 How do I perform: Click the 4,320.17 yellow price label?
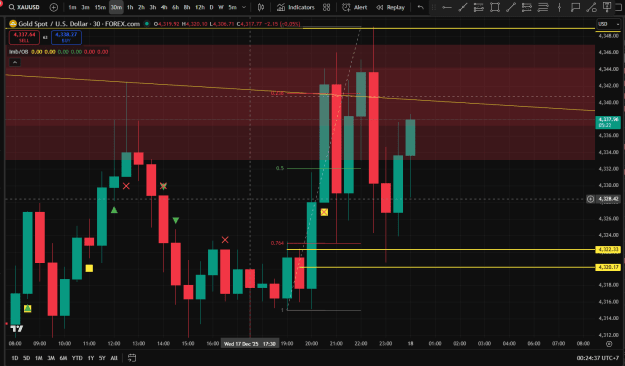click(608, 267)
